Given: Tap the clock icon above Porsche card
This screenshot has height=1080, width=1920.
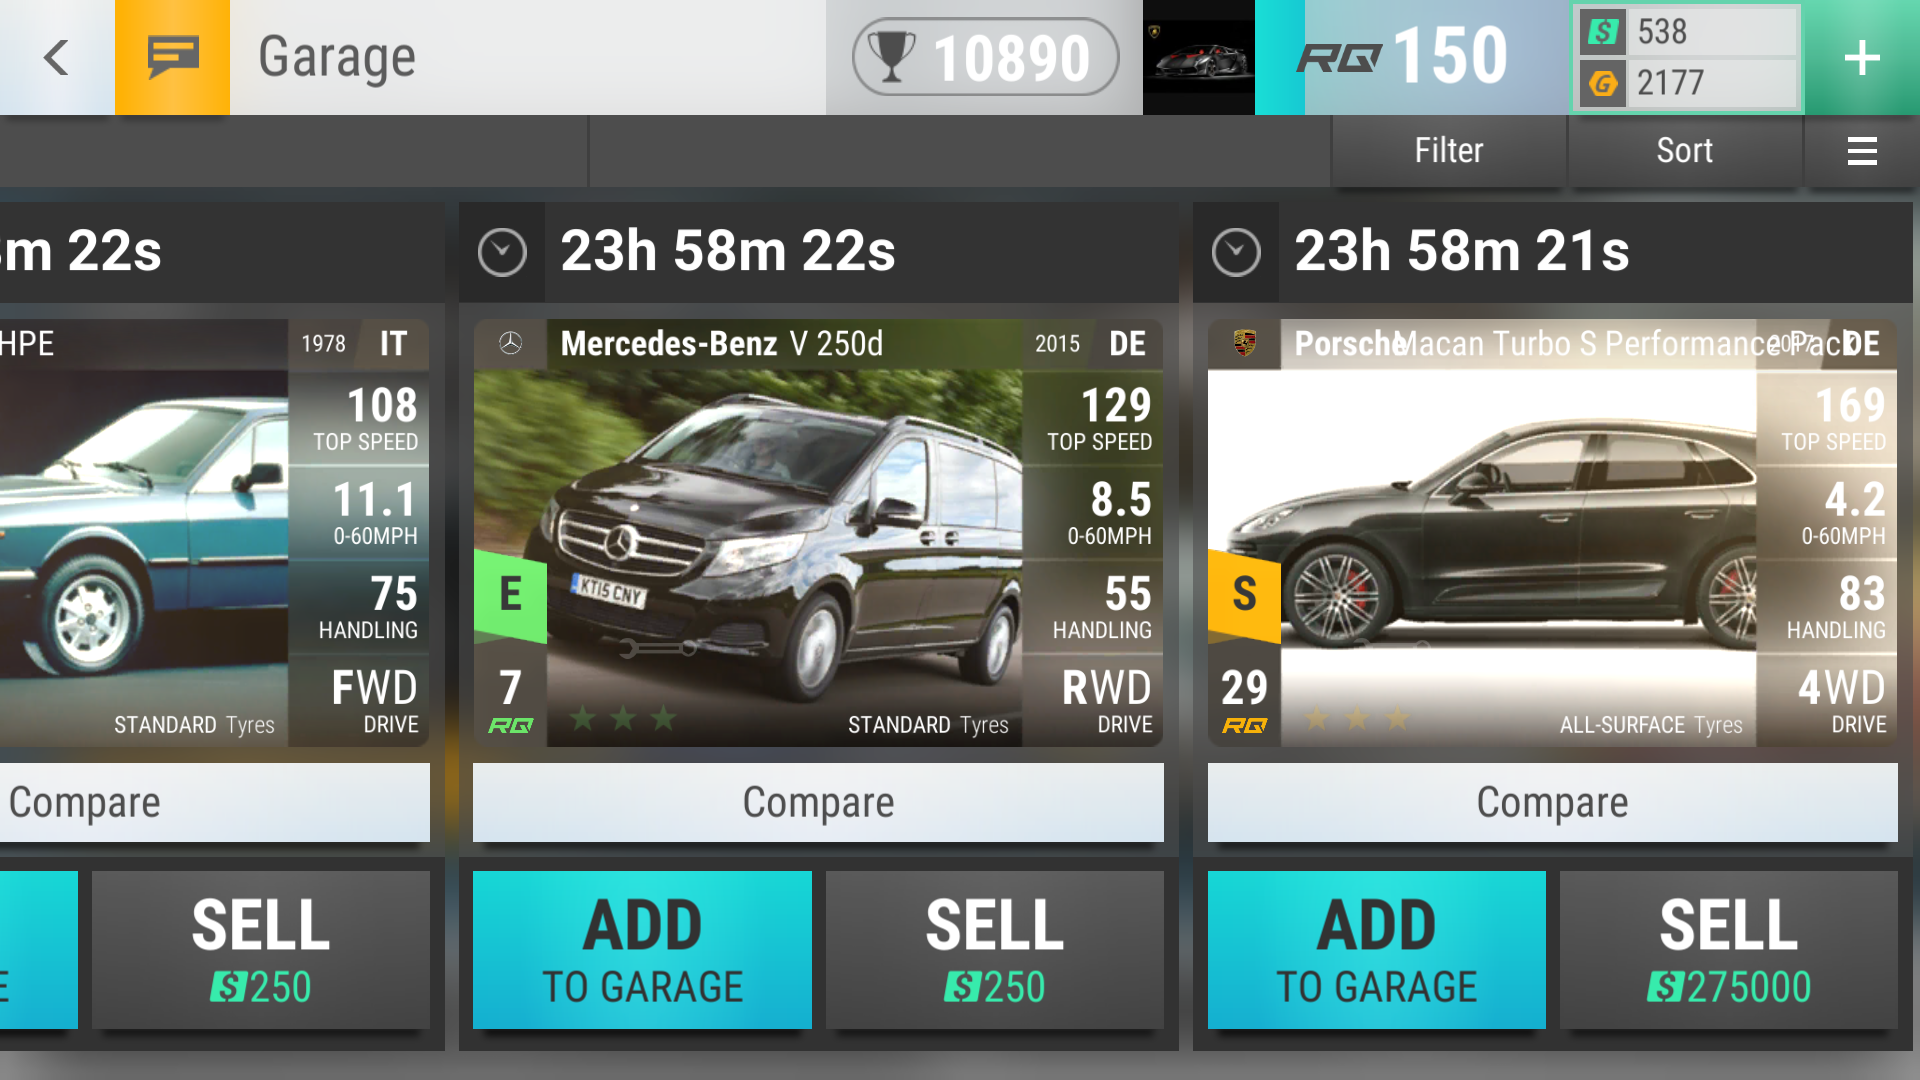Looking at the screenshot, I should [1236, 252].
